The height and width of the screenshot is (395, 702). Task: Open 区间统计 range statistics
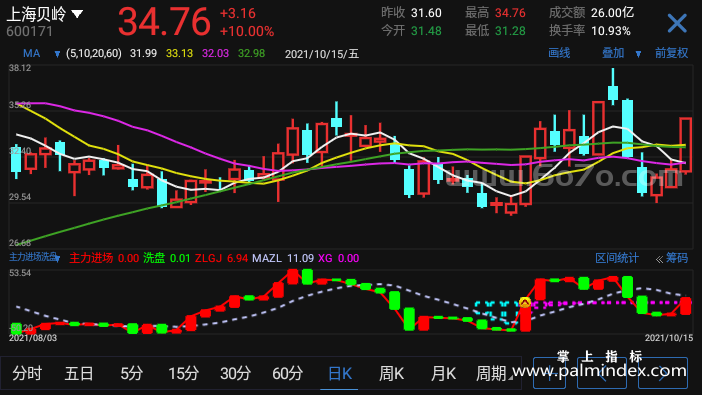click(616, 258)
